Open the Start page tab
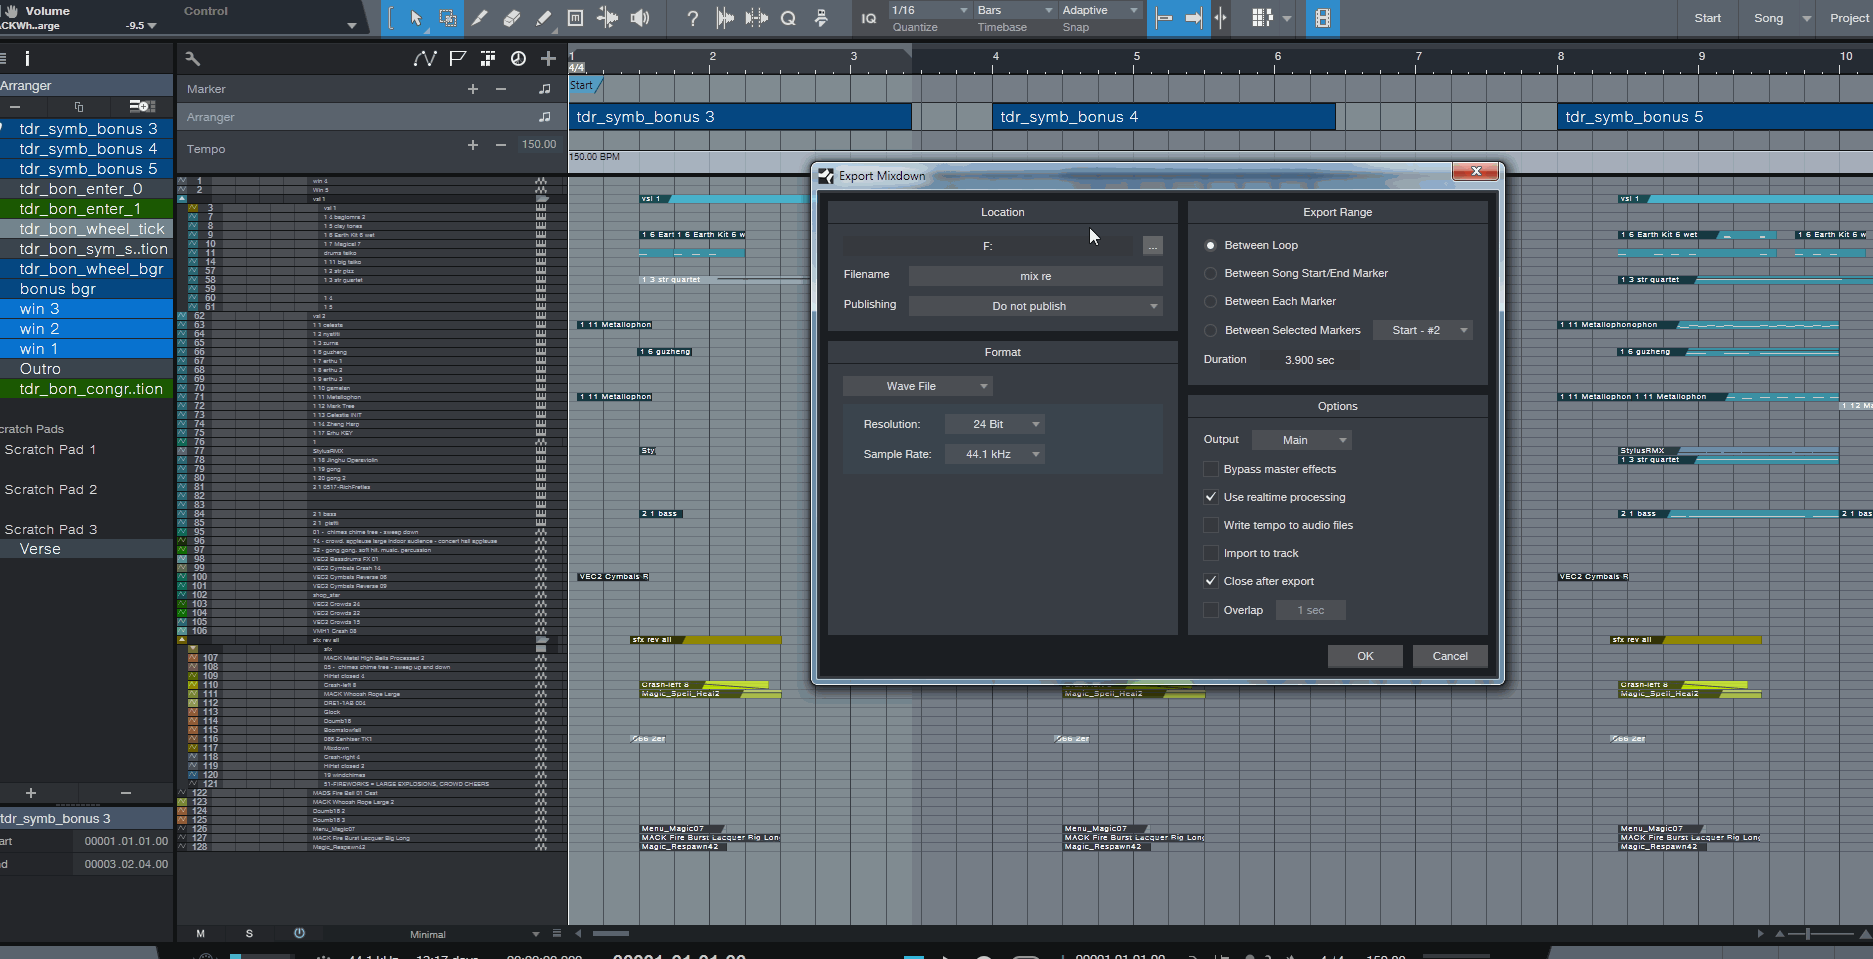 tap(1707, 18)
